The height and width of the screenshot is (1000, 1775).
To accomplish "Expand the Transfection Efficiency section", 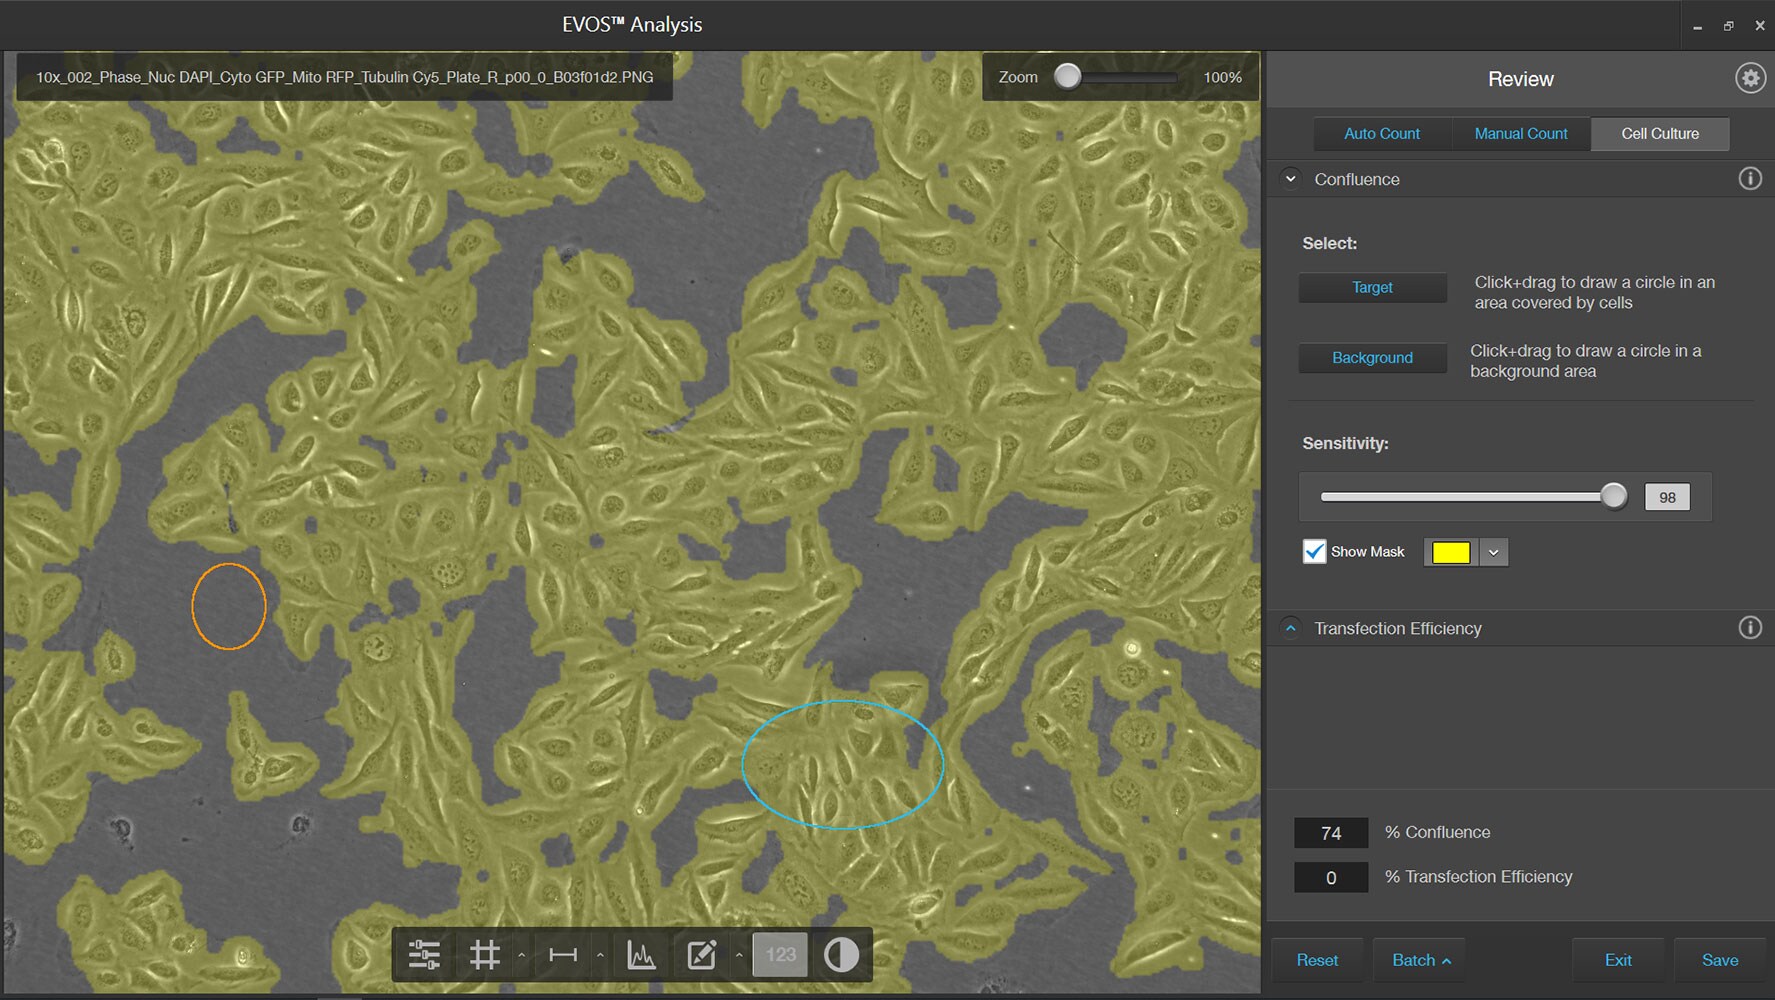I will click(x=1290, y=628).
